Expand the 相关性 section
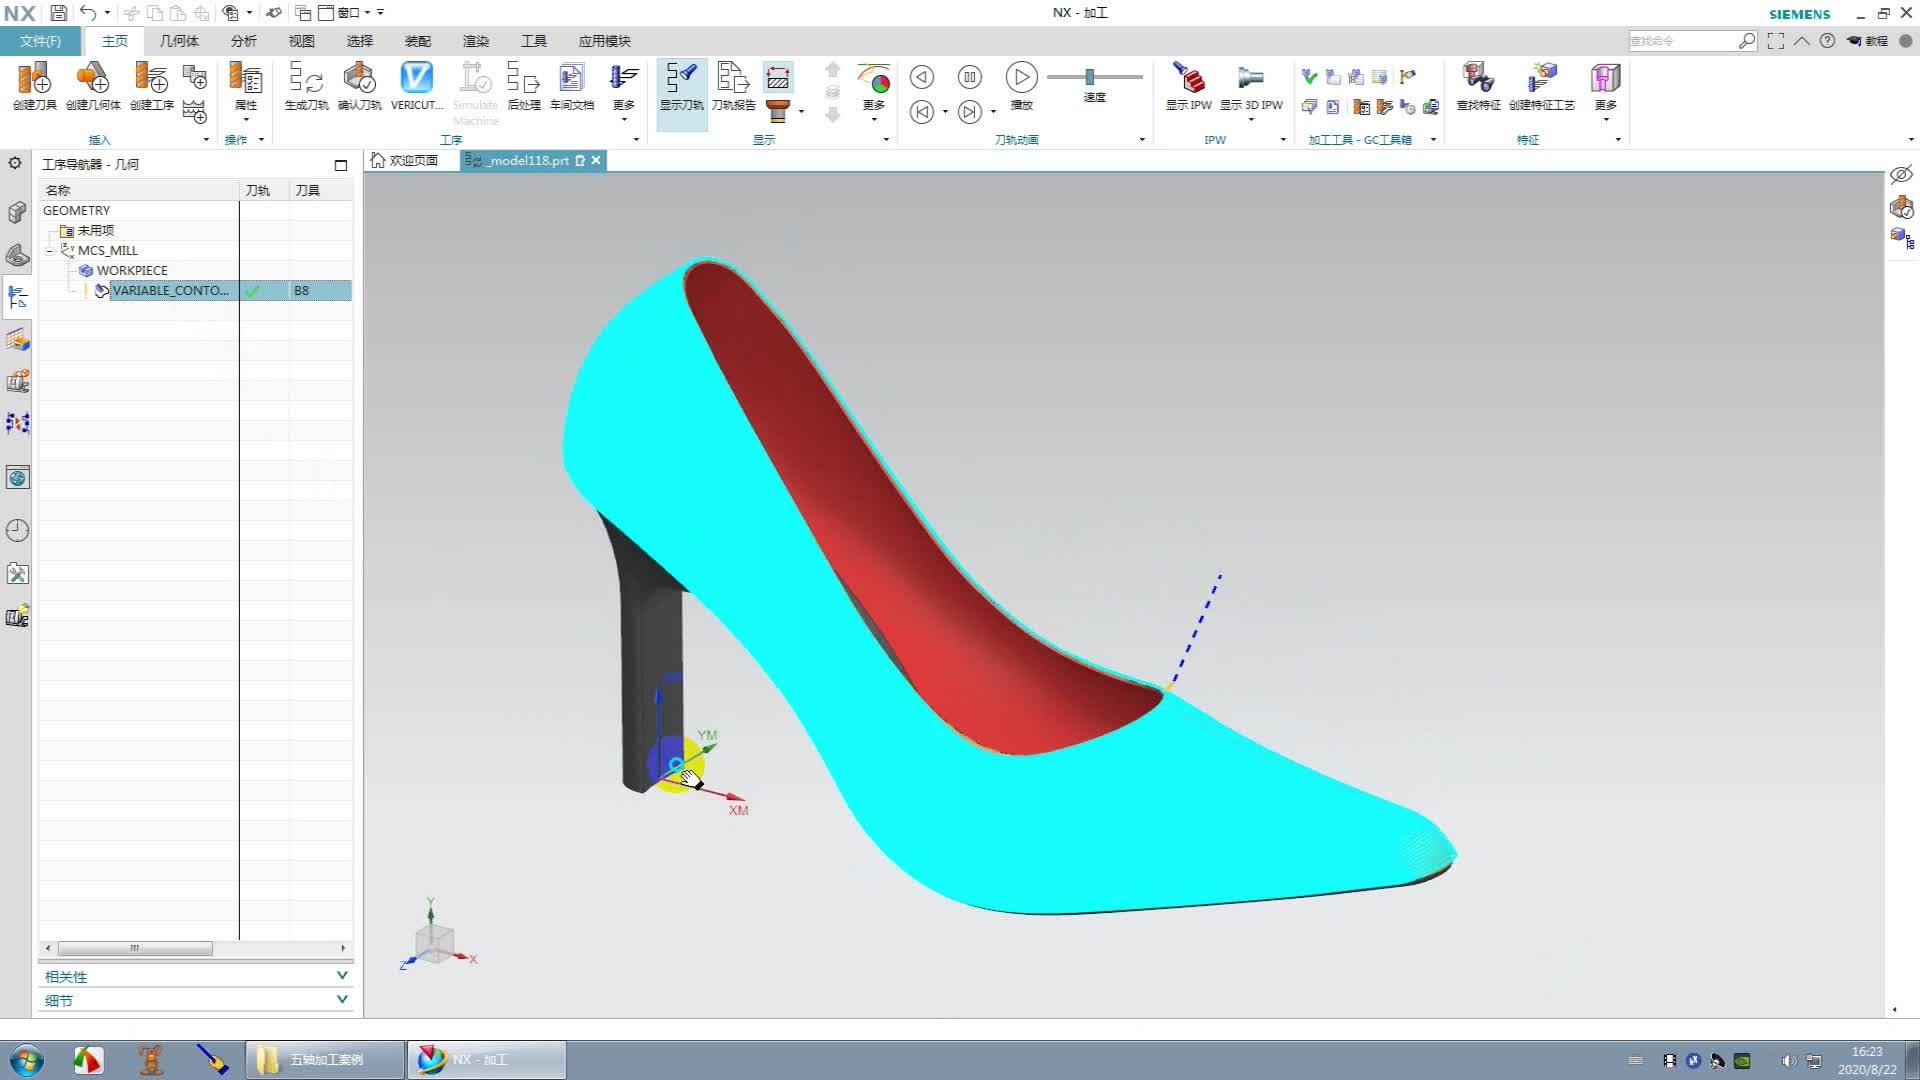The image size is (1920, 1080). [342, 976]
